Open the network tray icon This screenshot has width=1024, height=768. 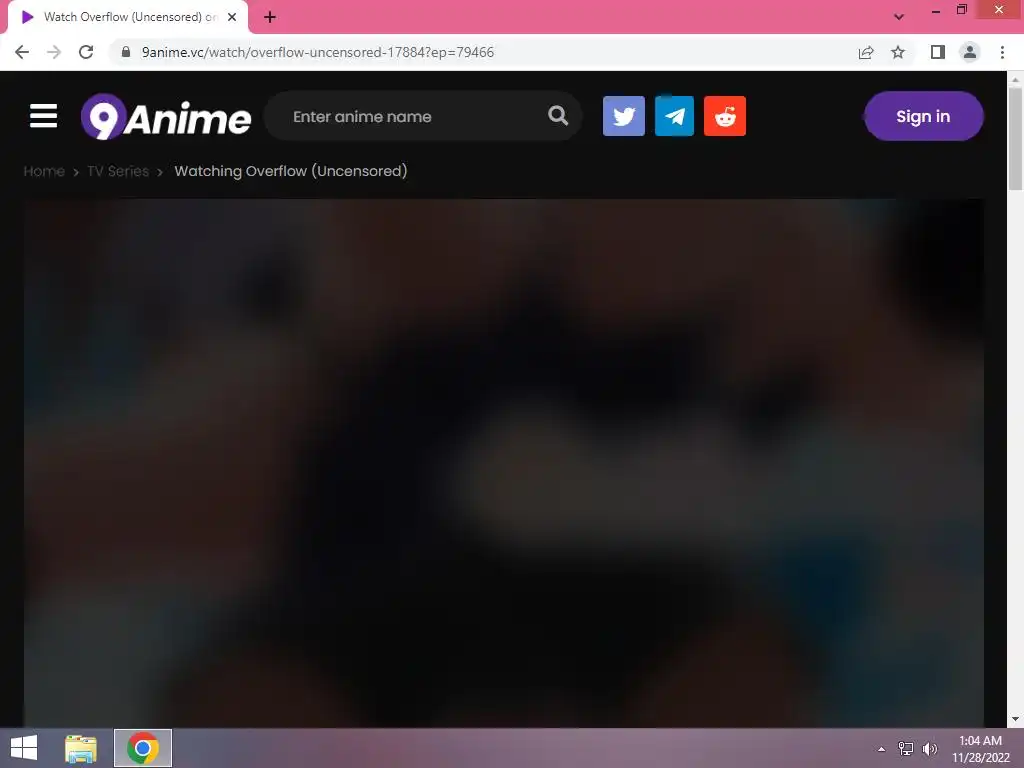tap(906, 749)
